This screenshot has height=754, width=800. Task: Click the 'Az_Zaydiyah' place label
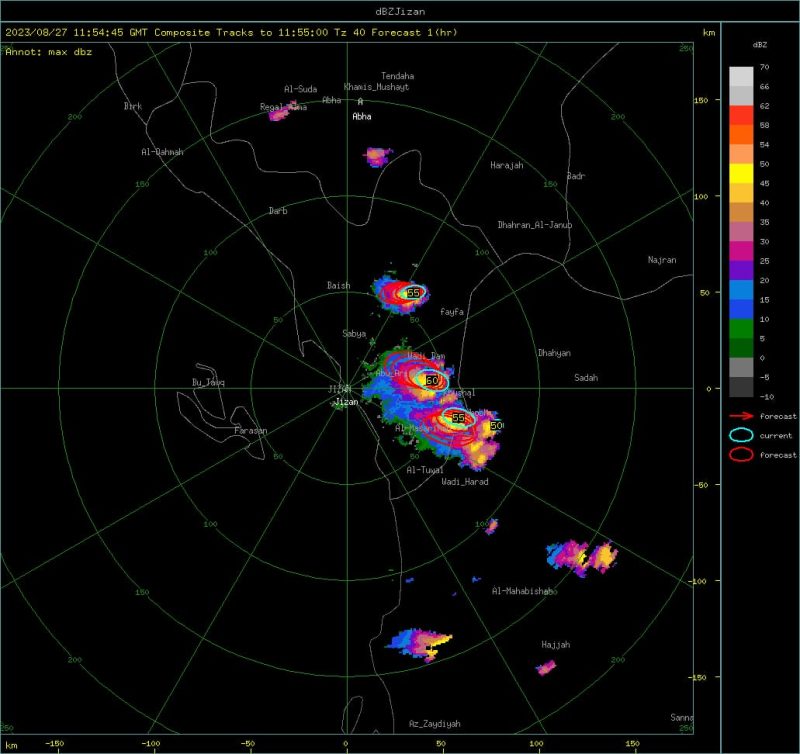tap(435, 724)
